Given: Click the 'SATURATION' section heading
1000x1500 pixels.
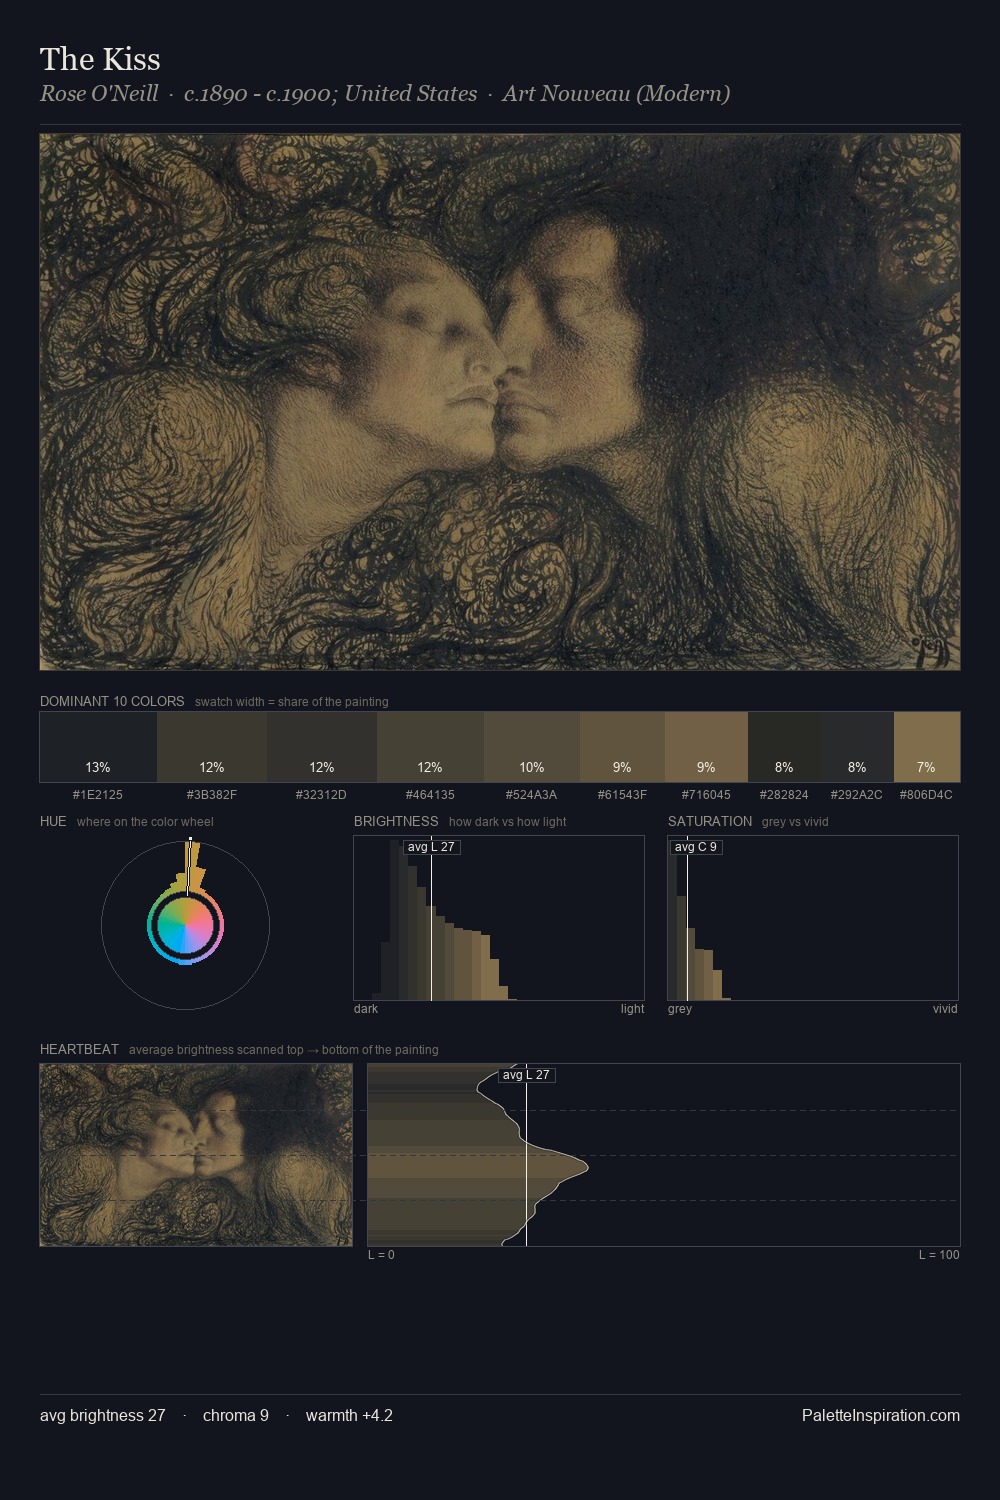Looking at the screenshot, I should [x=710, y=821].
